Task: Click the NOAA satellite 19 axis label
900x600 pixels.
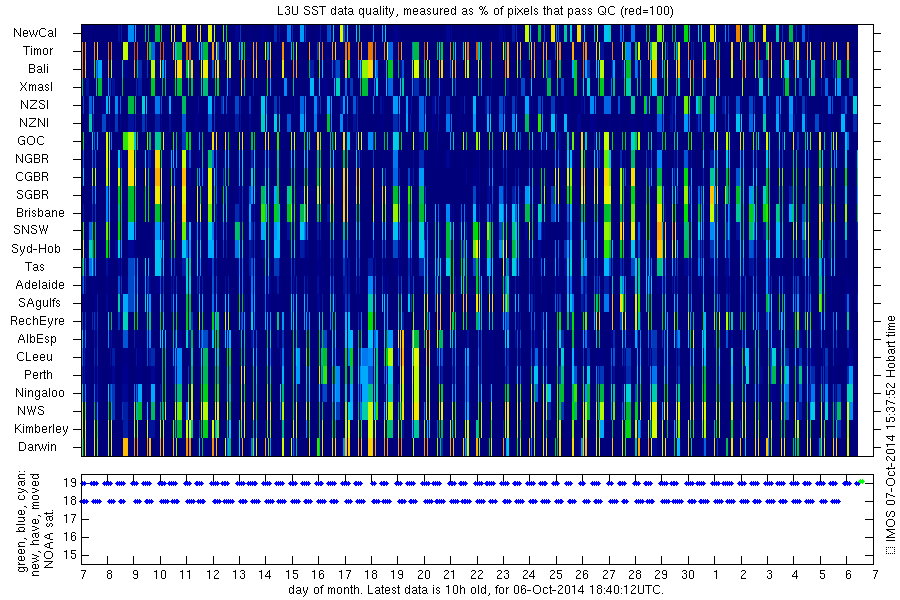Action: point(70,483)
